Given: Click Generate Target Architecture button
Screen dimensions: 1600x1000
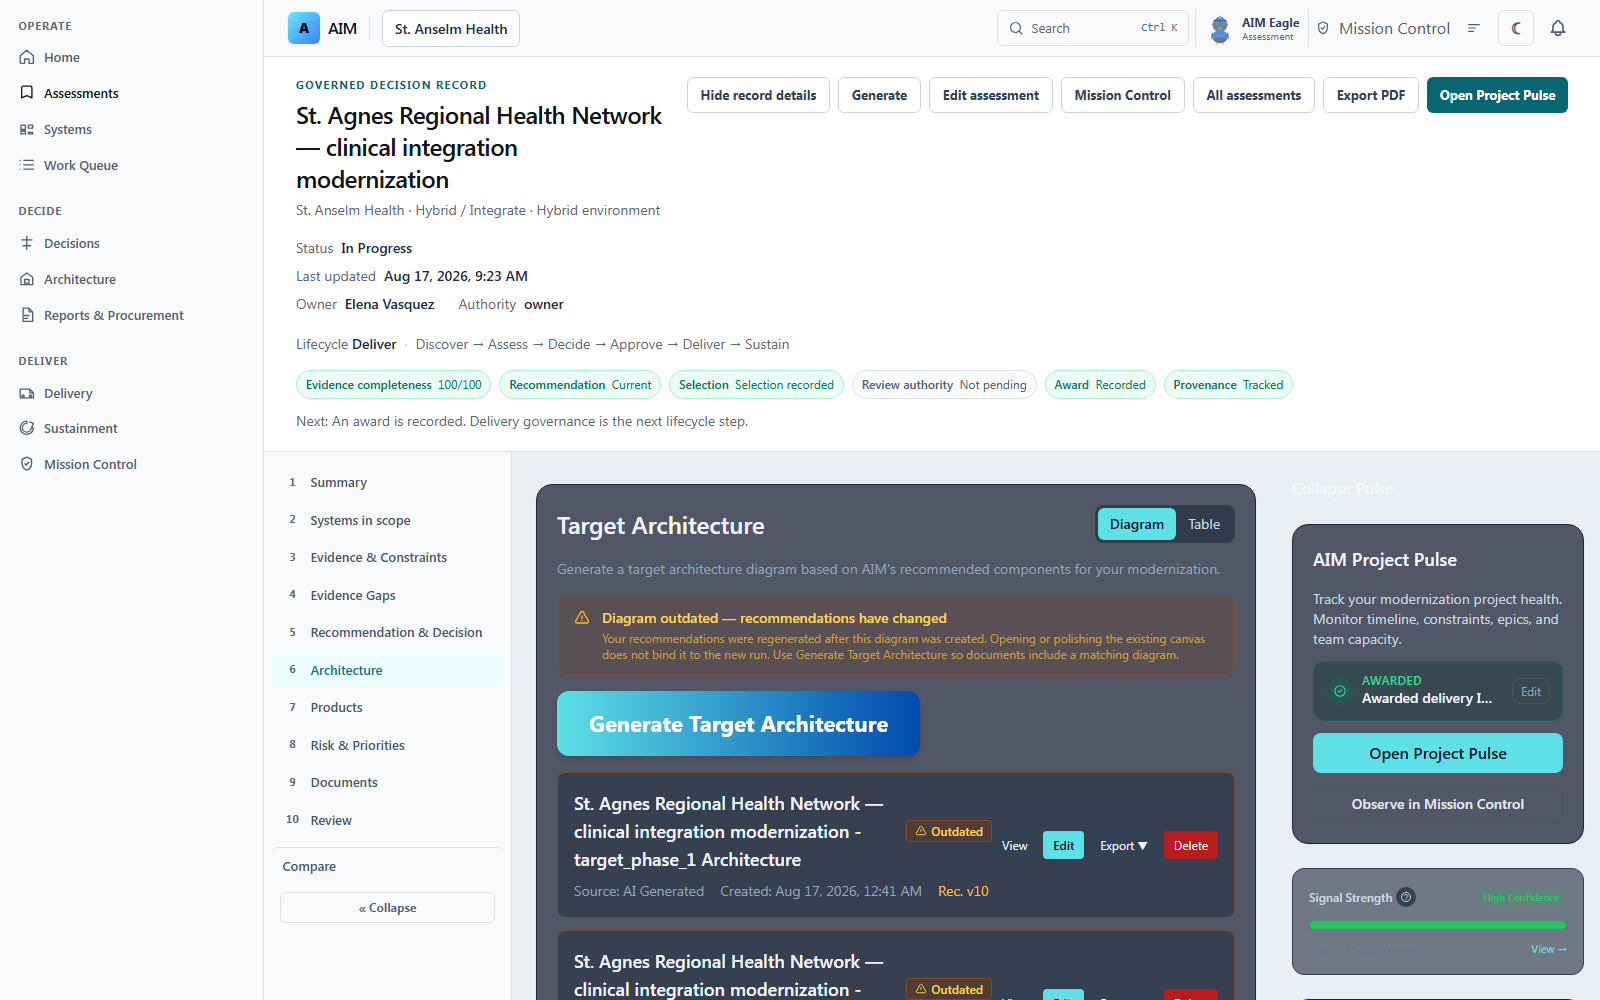Looking at the screenshot, I should click(738, 724).
